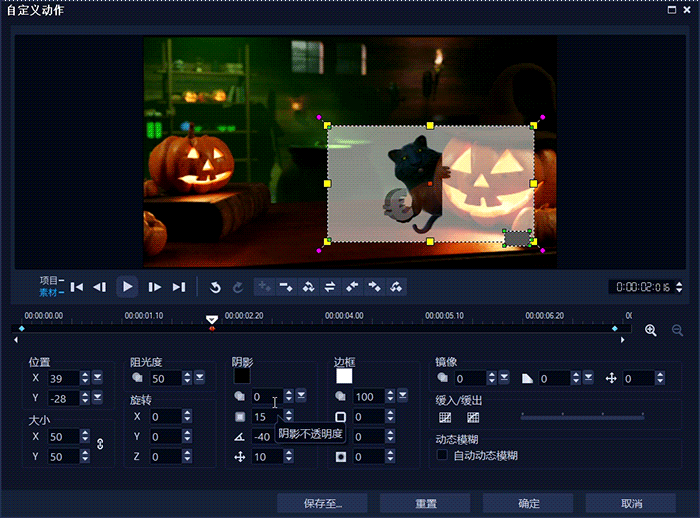Open the 阻光度 value slider dropdown

pyautogui.click(x=200, y=378)
